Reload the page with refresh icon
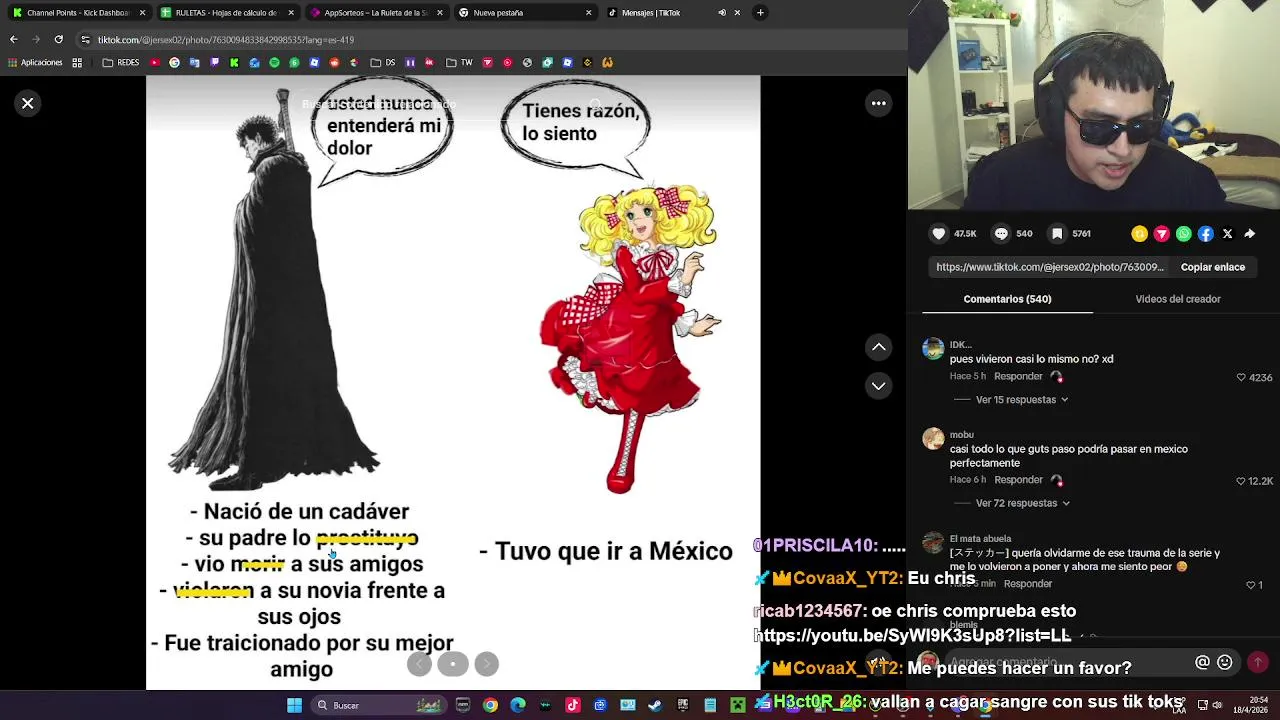 point(58,39)
